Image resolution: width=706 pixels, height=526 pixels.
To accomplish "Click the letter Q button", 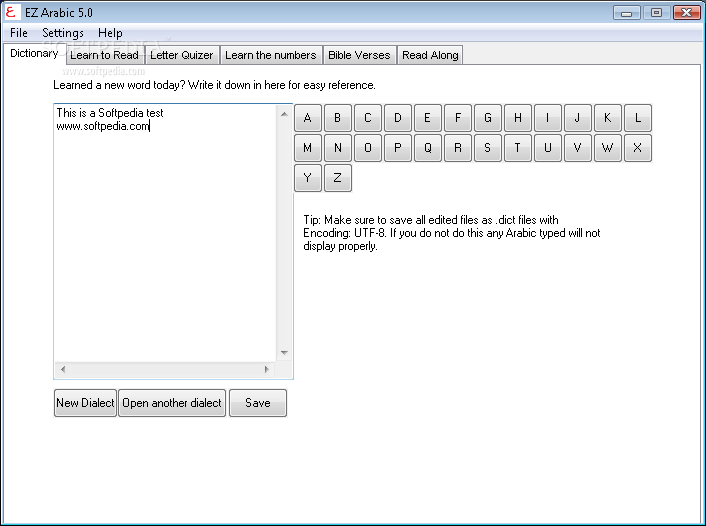I will tap(428, 148).
